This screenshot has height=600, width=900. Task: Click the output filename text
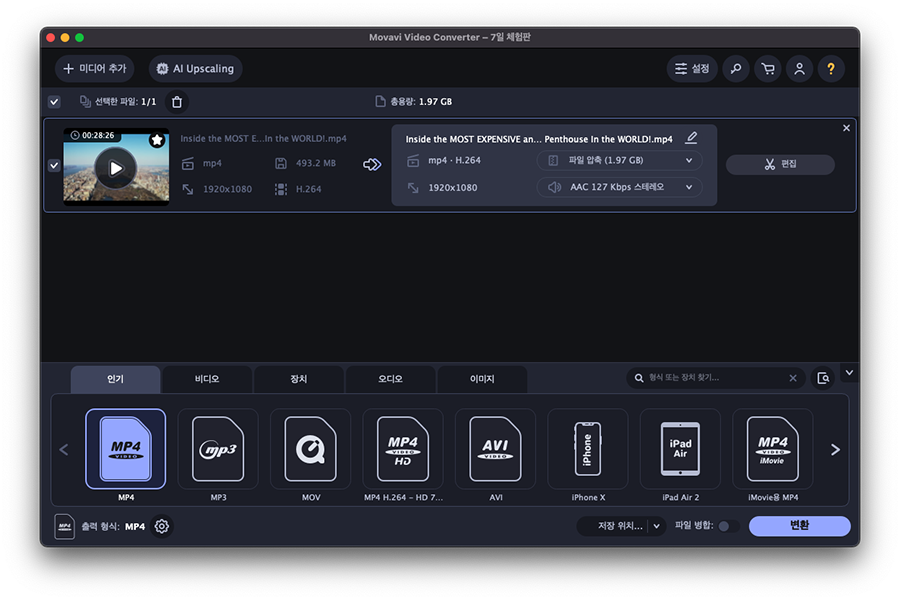(539, 140)
